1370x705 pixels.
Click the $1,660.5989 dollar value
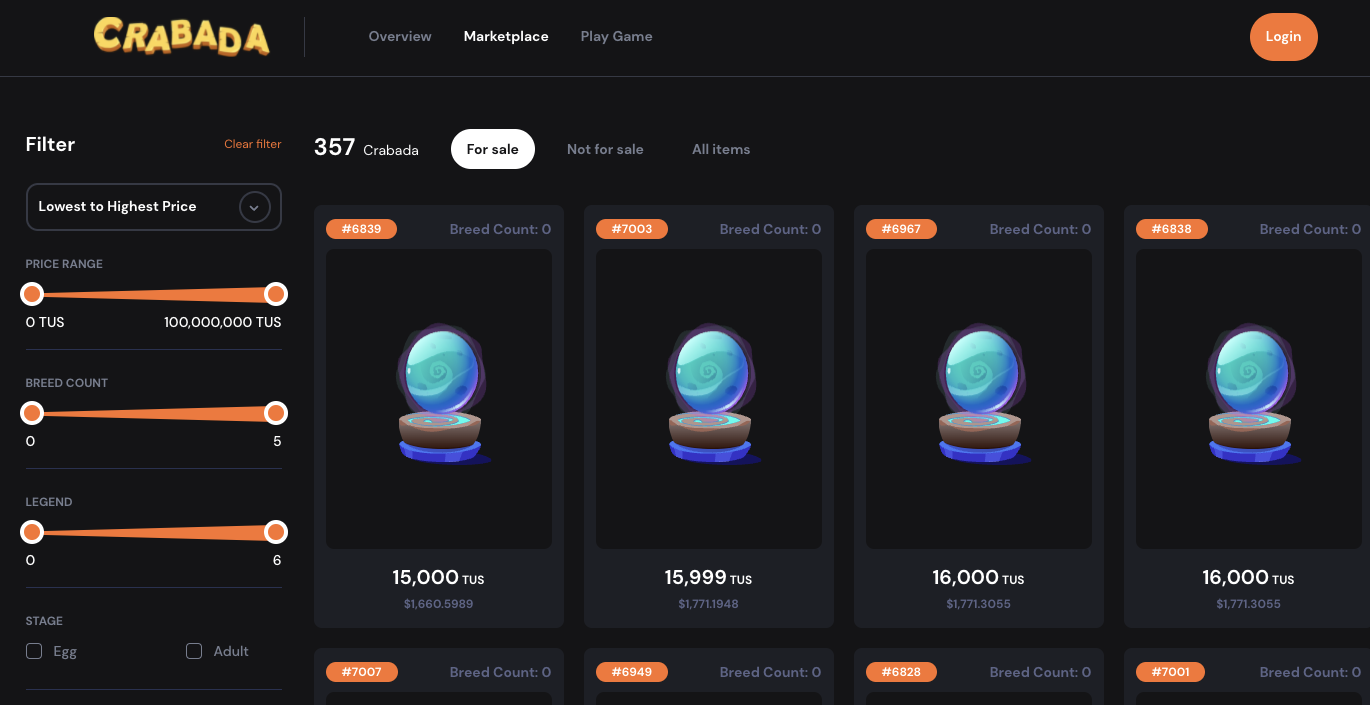(439, 604)
